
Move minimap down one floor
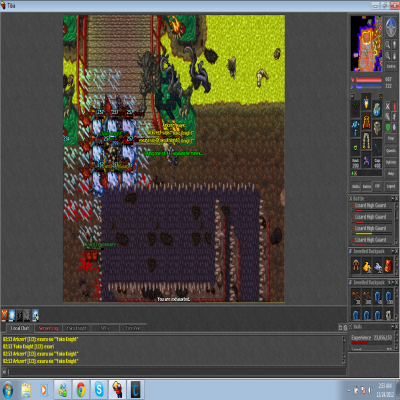tap(394, 55)
